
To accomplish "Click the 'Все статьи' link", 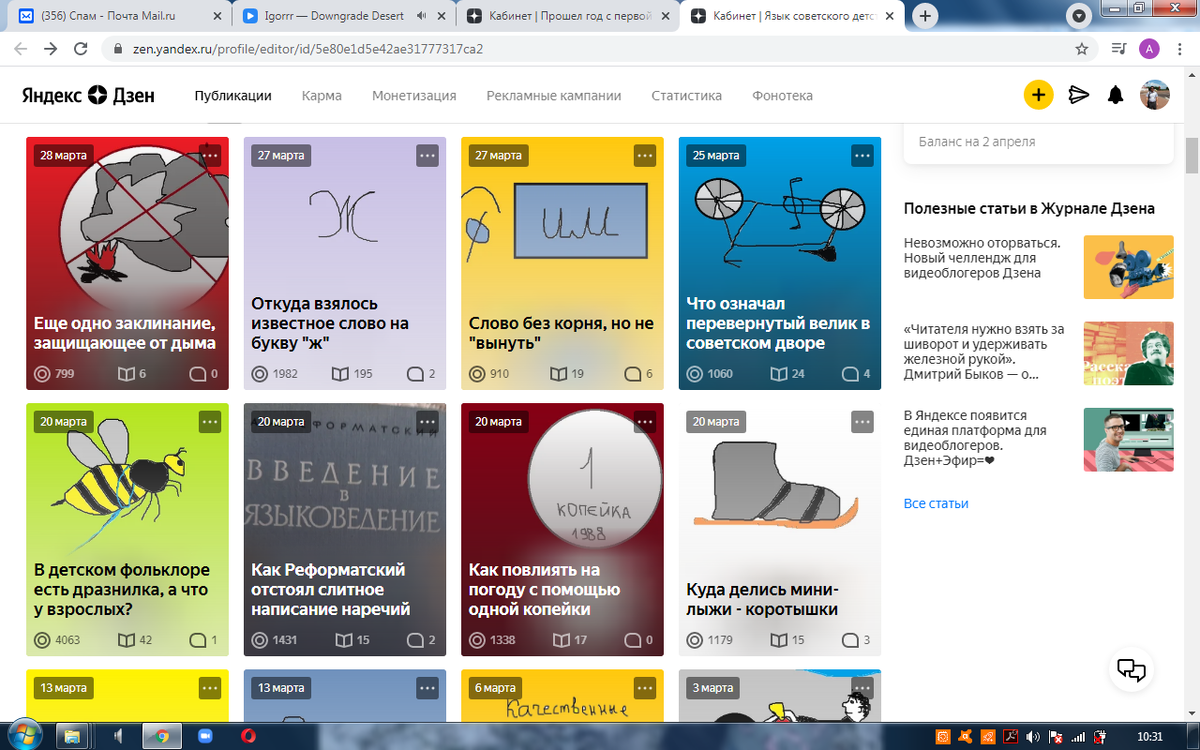I will point(936,503).
